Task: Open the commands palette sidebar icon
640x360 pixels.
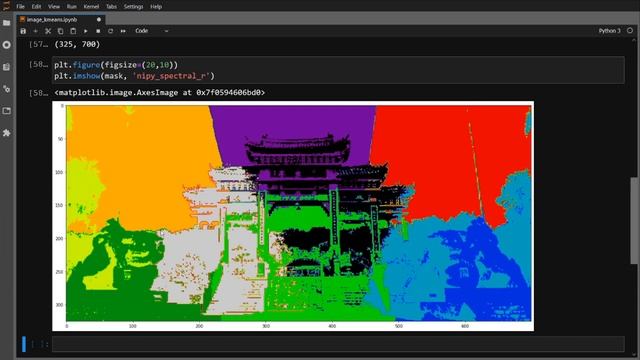Action: (7, 67)
